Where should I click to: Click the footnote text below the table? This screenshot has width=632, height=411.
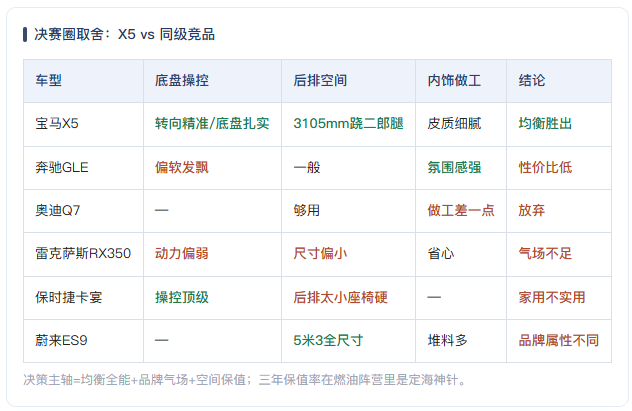pyautogui.click(x=245, y=380)
